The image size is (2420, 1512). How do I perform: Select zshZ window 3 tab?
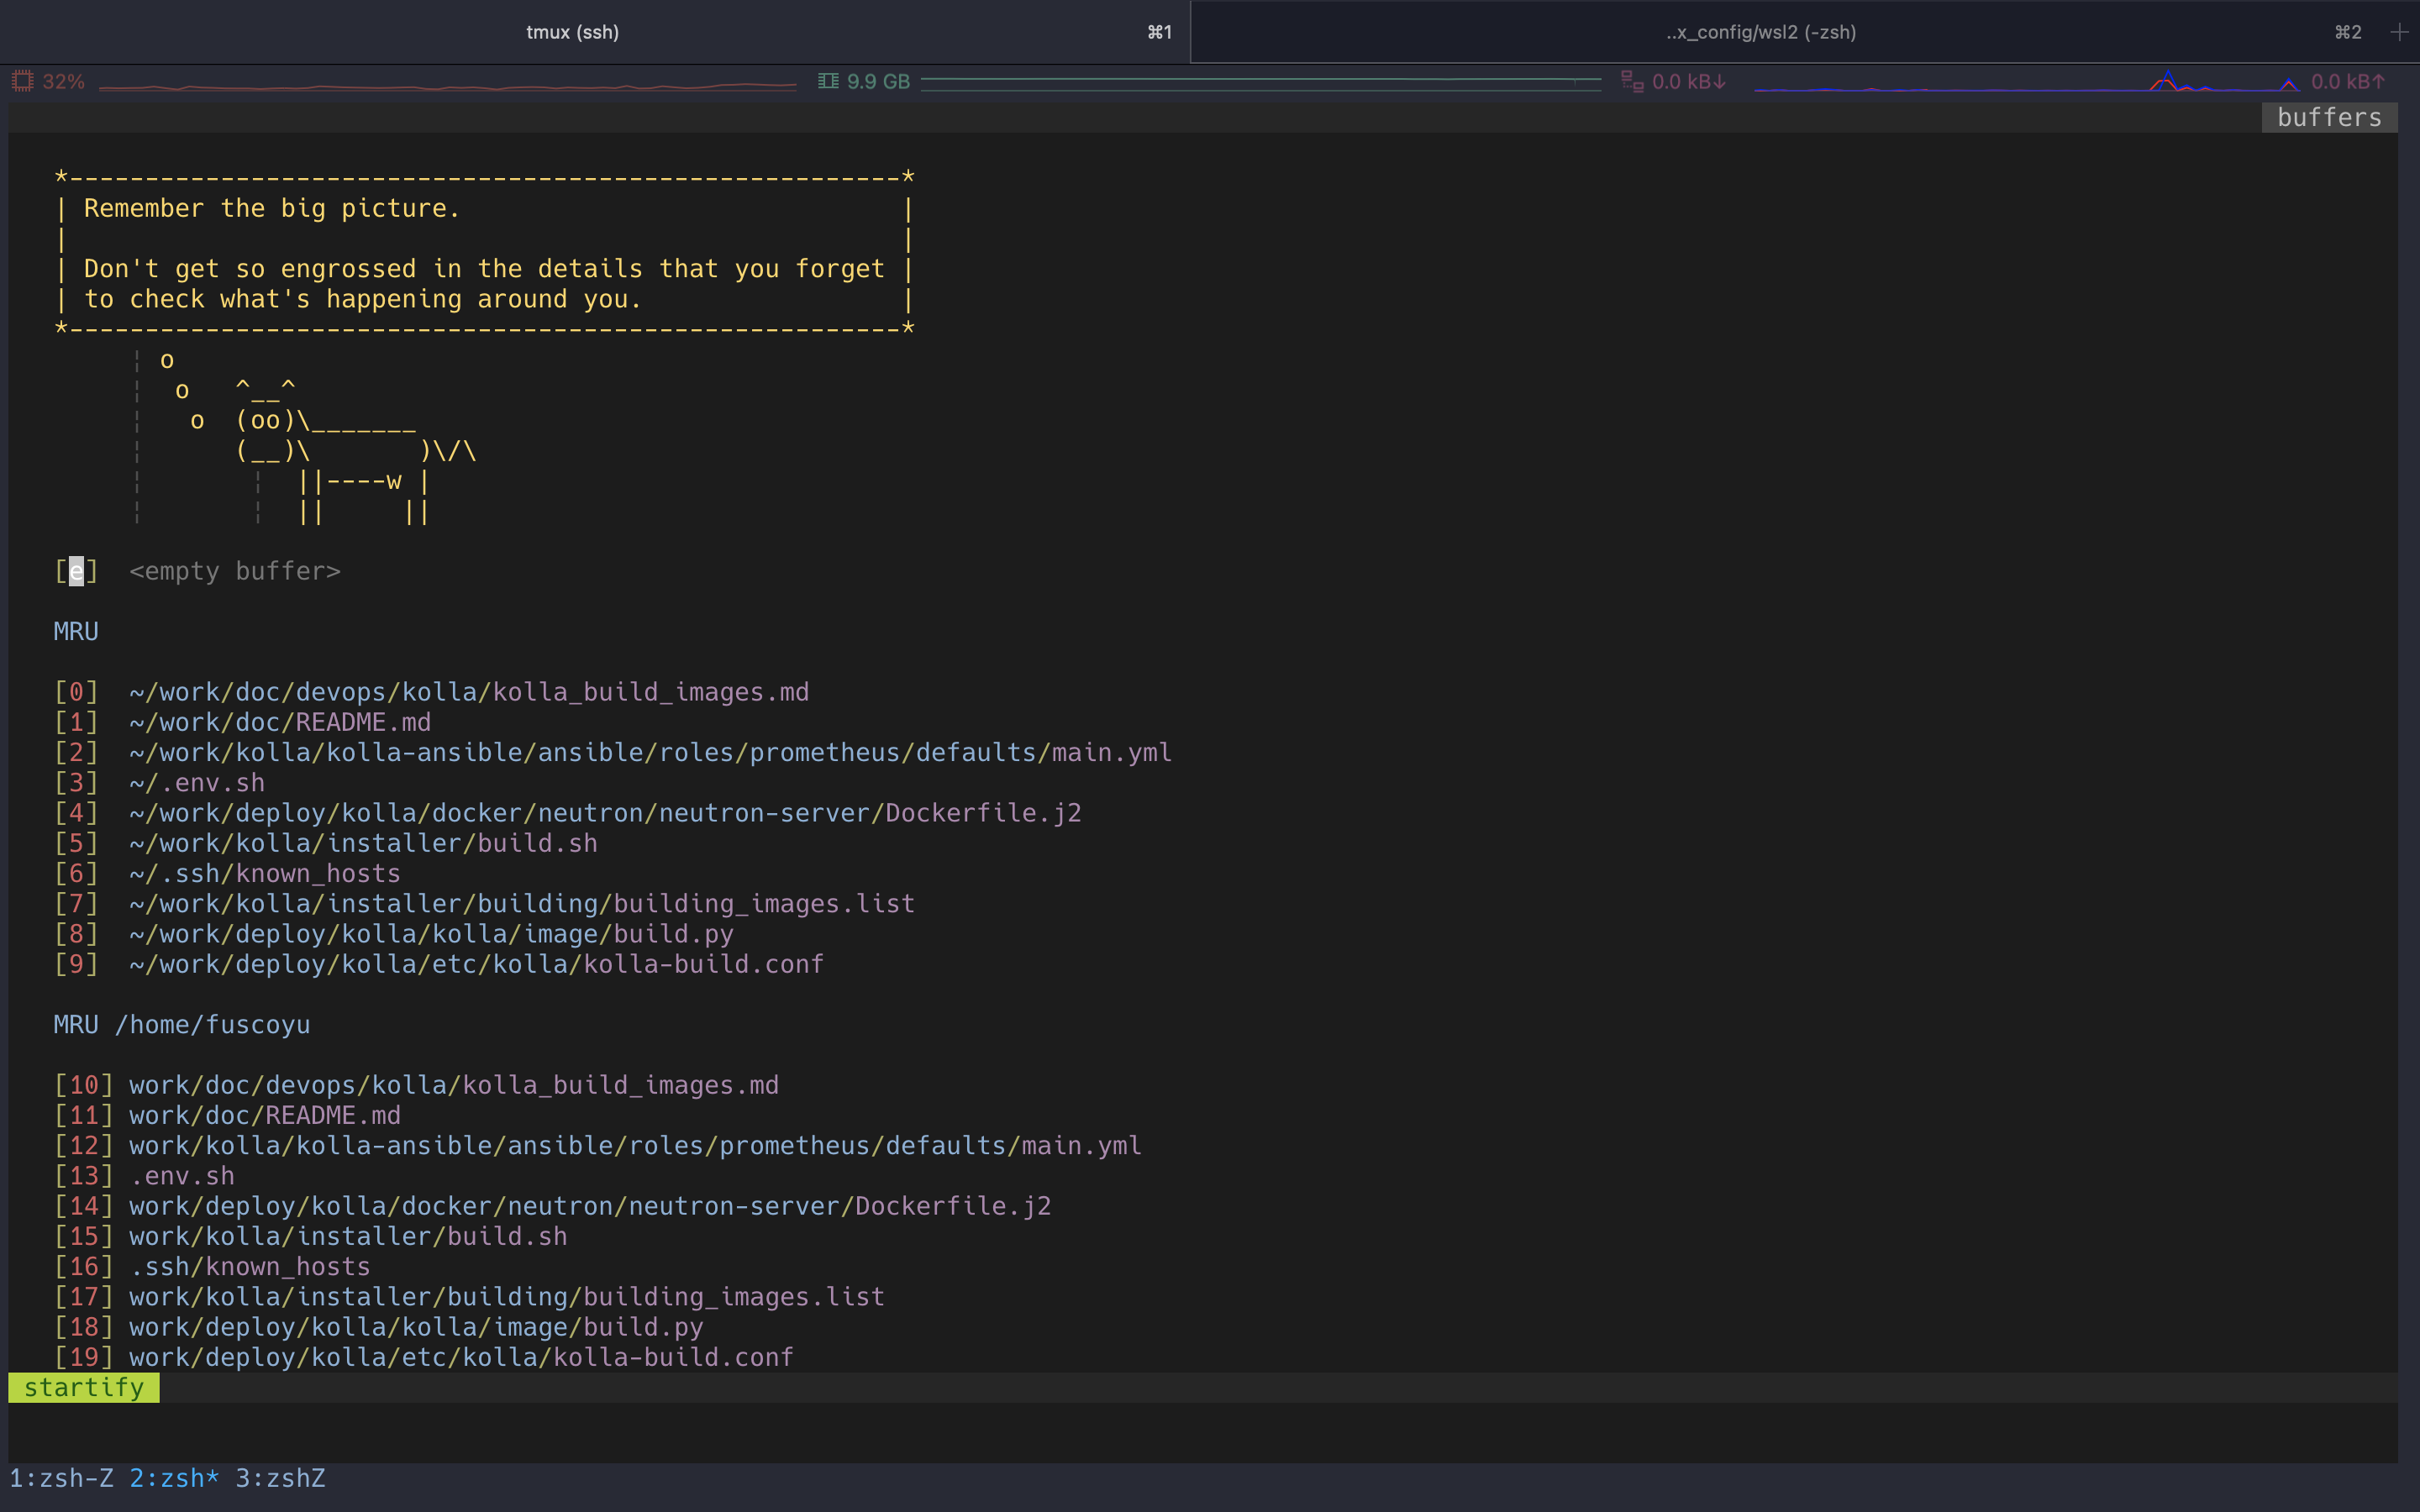point(284,1478)
